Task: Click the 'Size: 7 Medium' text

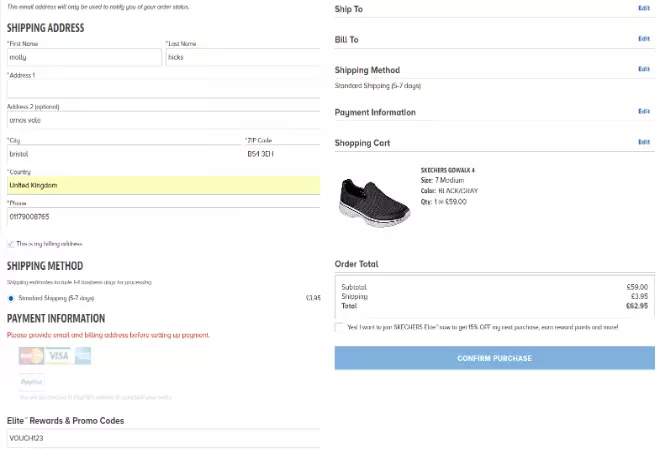Action: [x=442, y=180]
